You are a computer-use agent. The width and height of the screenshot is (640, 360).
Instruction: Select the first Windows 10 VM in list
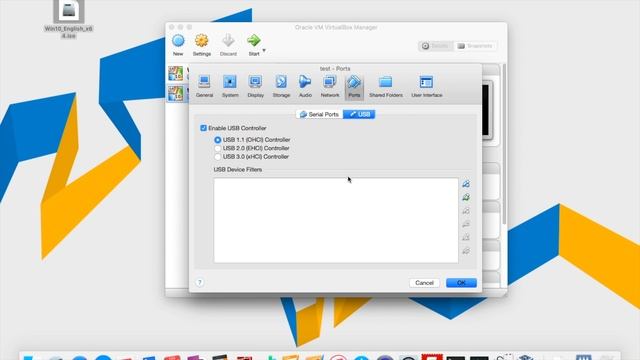point(176,74)
